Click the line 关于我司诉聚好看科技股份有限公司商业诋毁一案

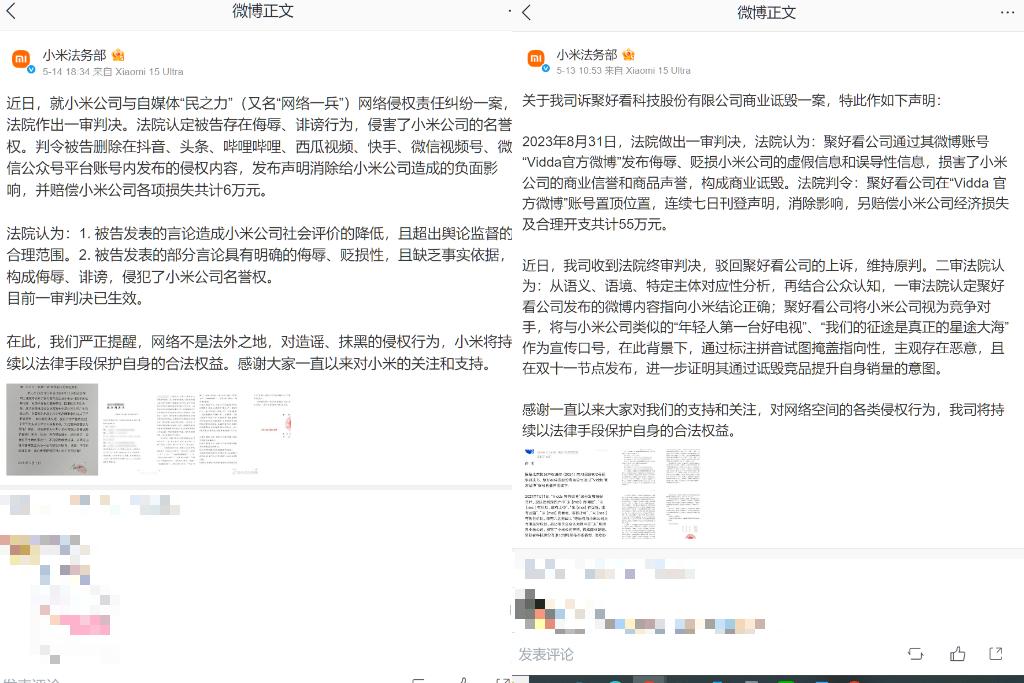tap(732, 101)
